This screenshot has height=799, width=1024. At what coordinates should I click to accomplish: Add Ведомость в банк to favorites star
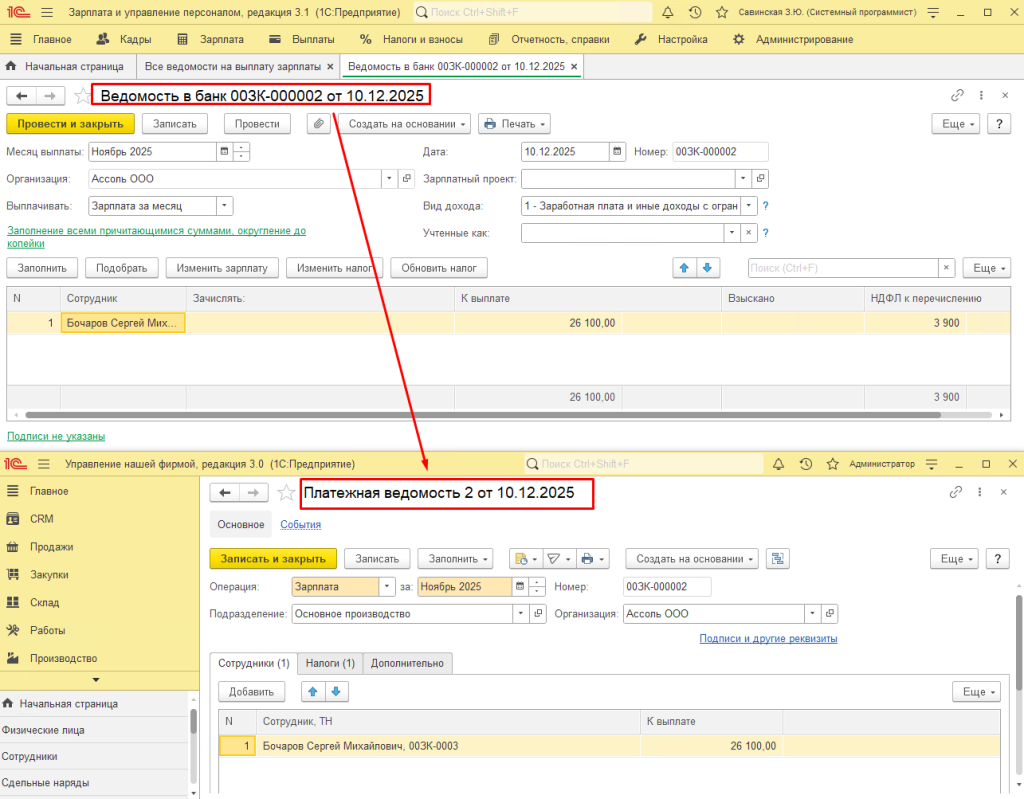[81, 96]
